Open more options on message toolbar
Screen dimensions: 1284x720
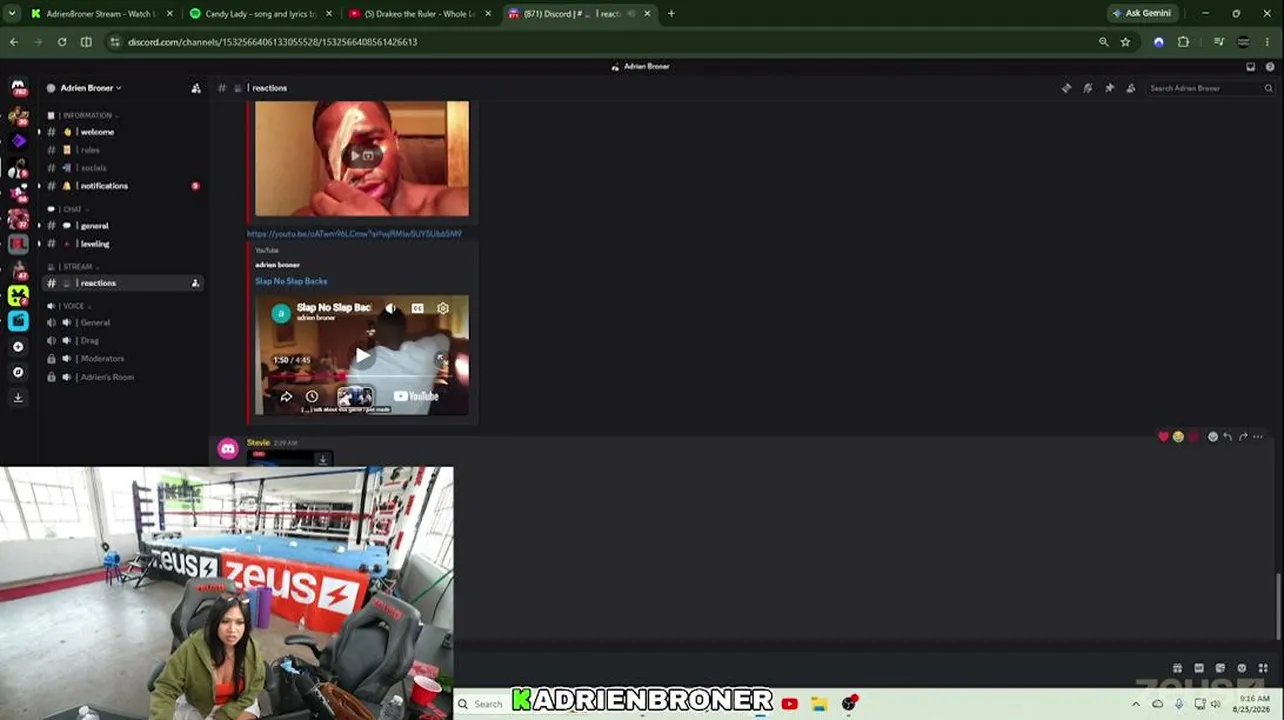1258,437
